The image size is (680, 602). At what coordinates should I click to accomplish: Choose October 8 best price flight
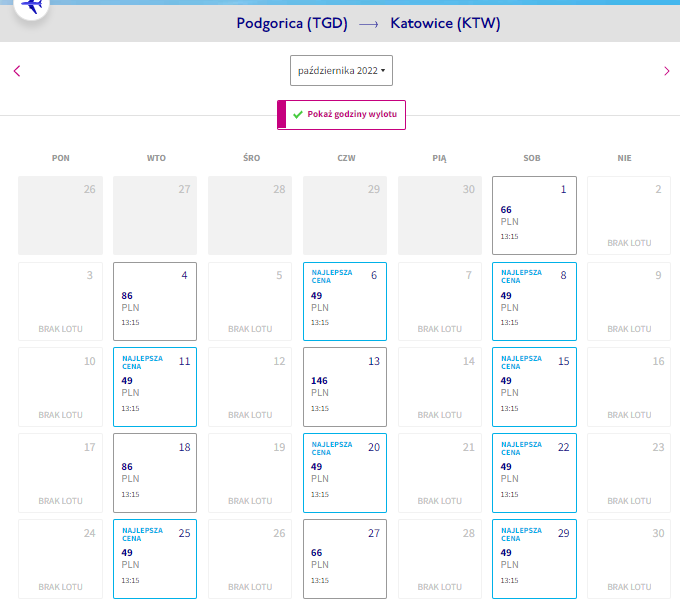pos(534,301)
